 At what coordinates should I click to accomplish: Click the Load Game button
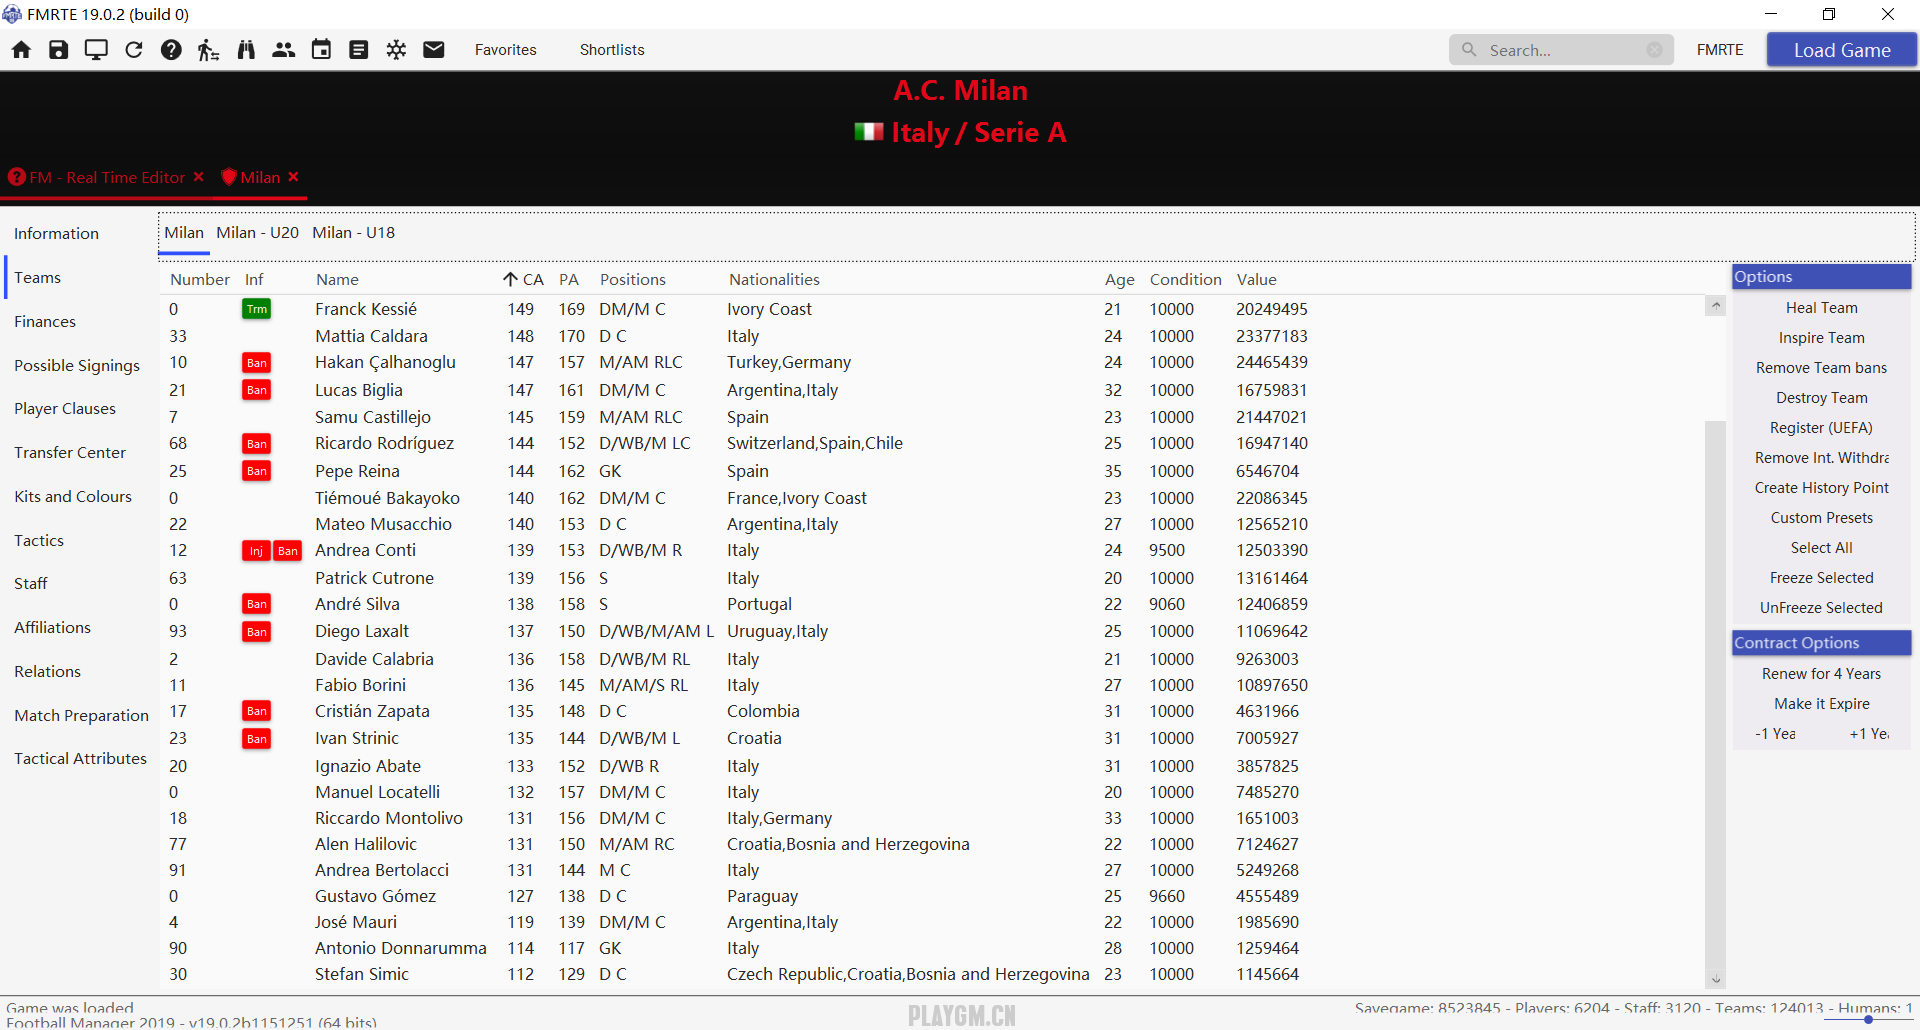click(1842, 50)
